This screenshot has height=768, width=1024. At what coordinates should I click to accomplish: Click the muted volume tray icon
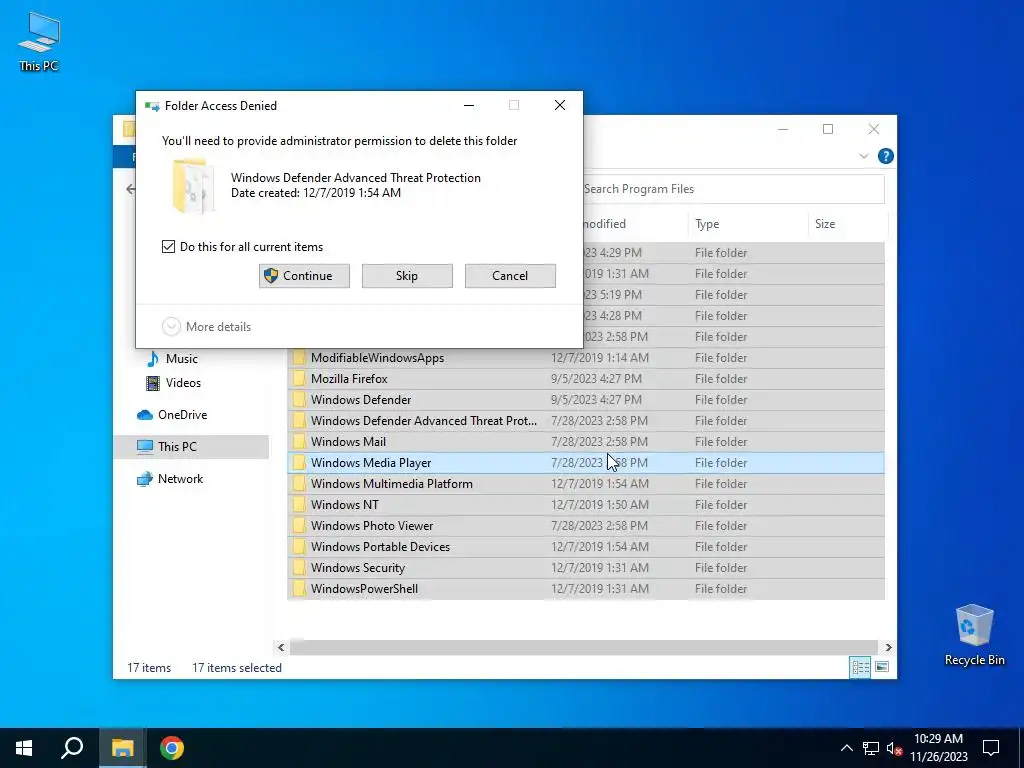(x=895, y=748)
